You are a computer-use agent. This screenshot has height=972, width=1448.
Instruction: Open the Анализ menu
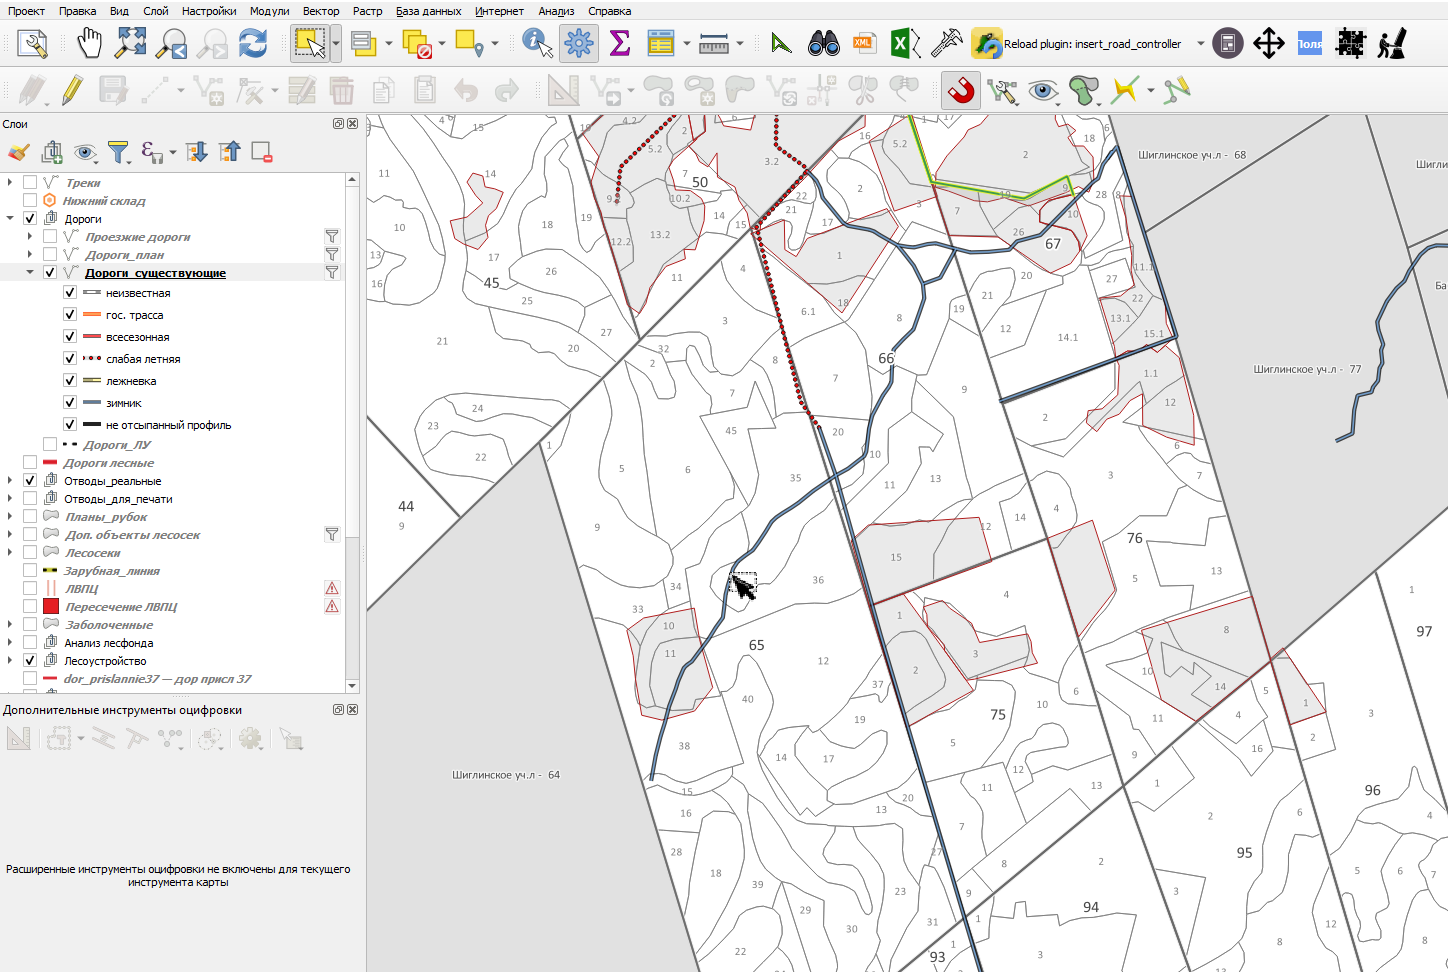coord(556,11)
